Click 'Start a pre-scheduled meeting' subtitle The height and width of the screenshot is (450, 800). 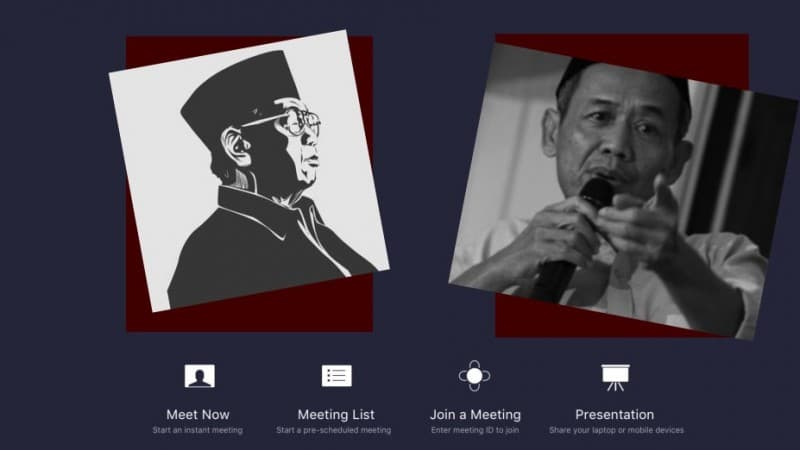(334, 430)
